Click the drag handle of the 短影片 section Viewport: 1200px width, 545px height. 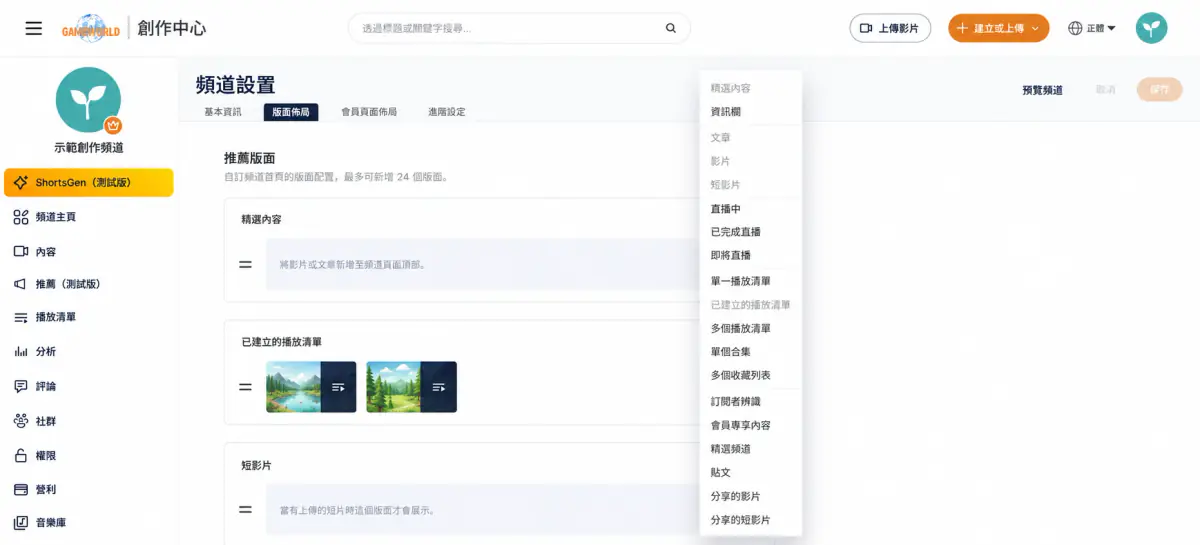pos(245,509)
